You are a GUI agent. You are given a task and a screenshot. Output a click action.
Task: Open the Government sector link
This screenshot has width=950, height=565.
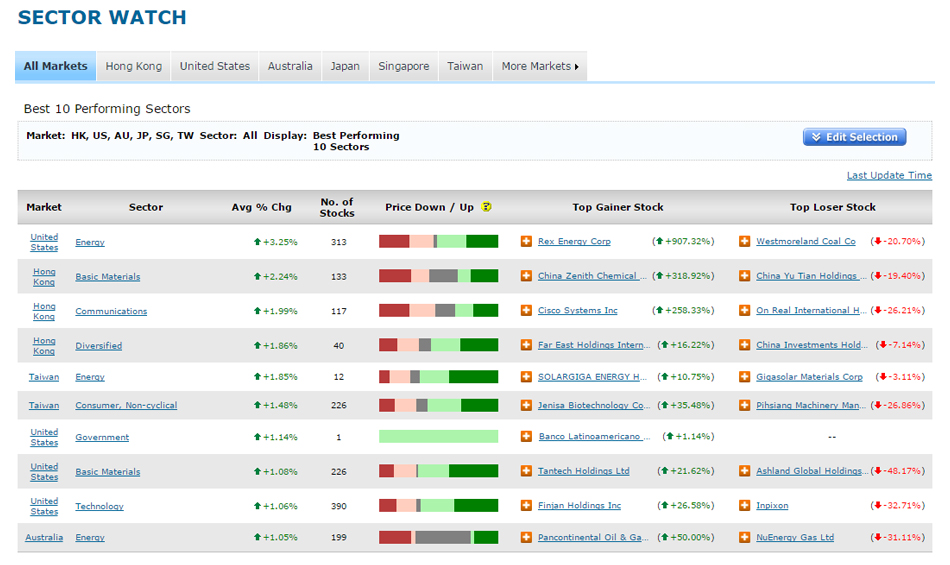[102, 437]
